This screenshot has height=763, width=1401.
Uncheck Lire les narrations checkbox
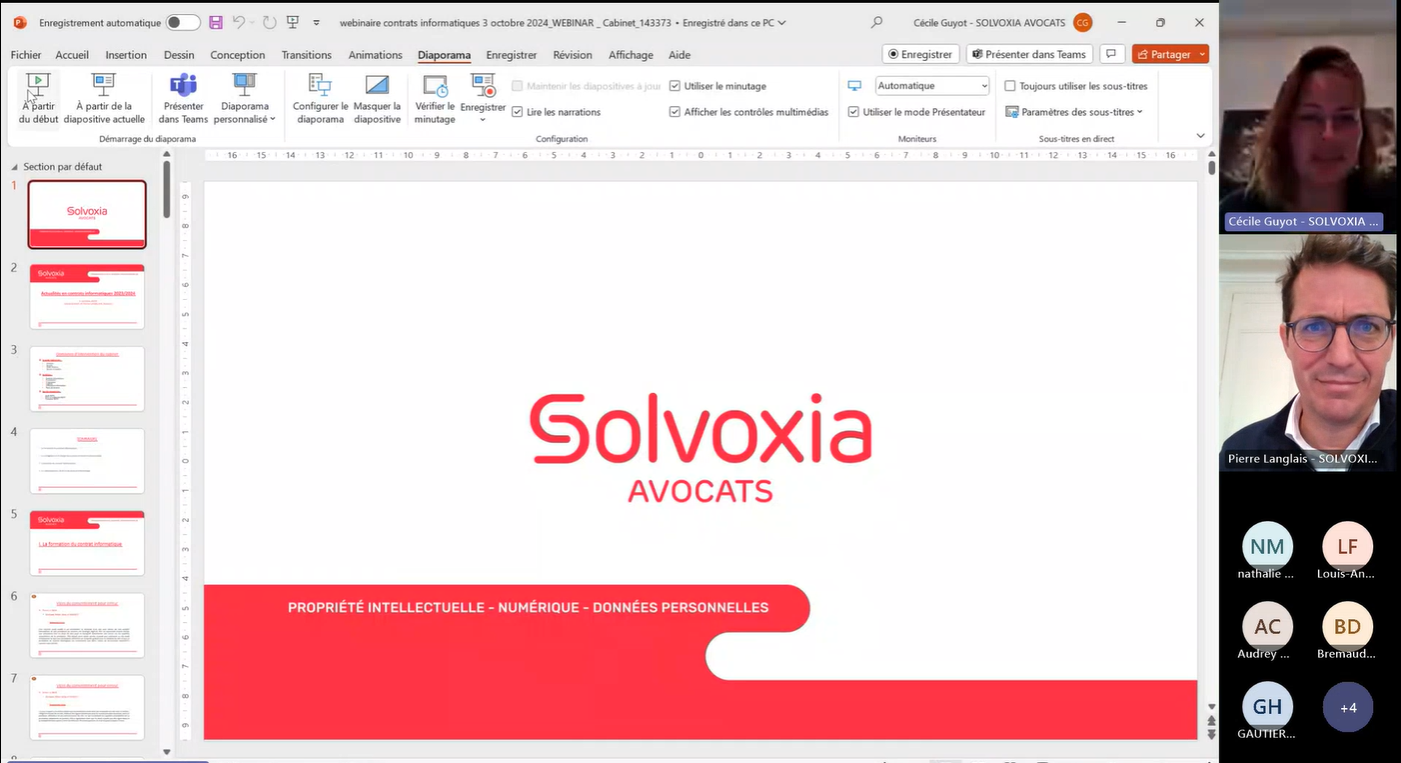518,112
